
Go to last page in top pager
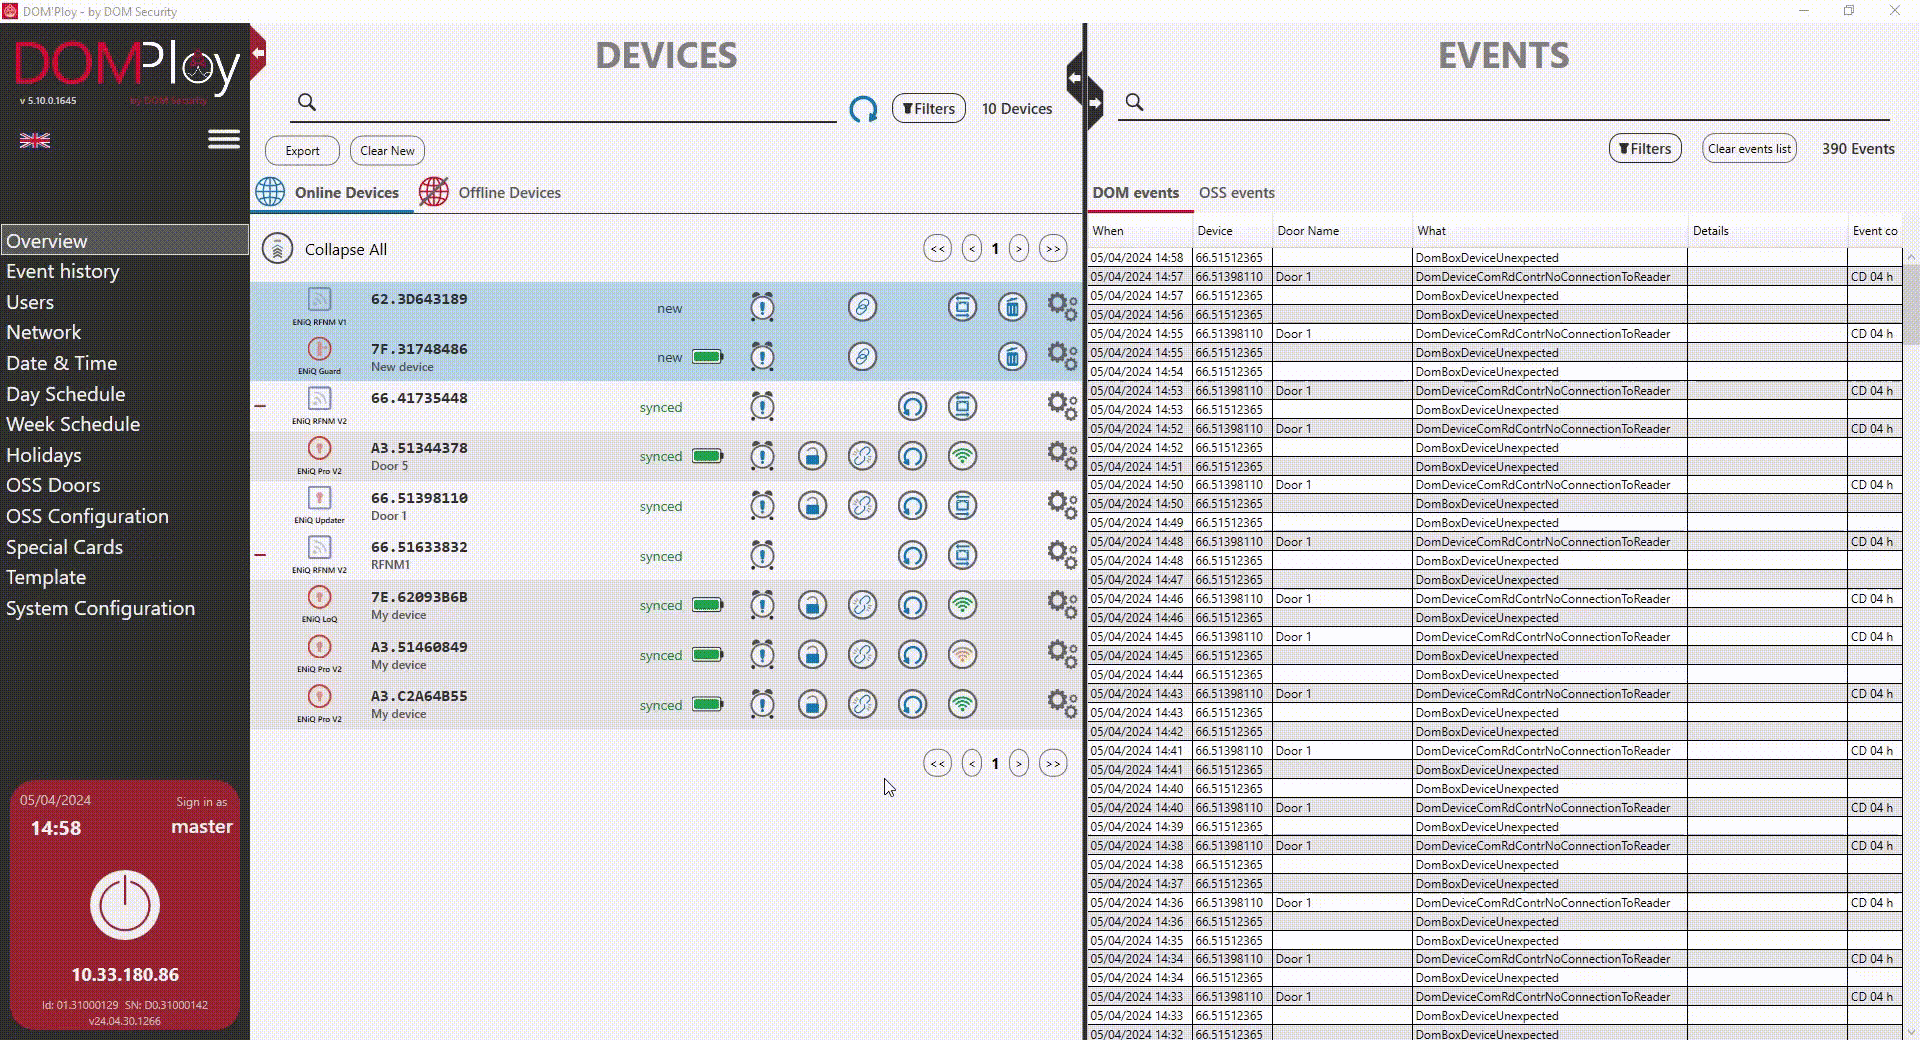1053,249
